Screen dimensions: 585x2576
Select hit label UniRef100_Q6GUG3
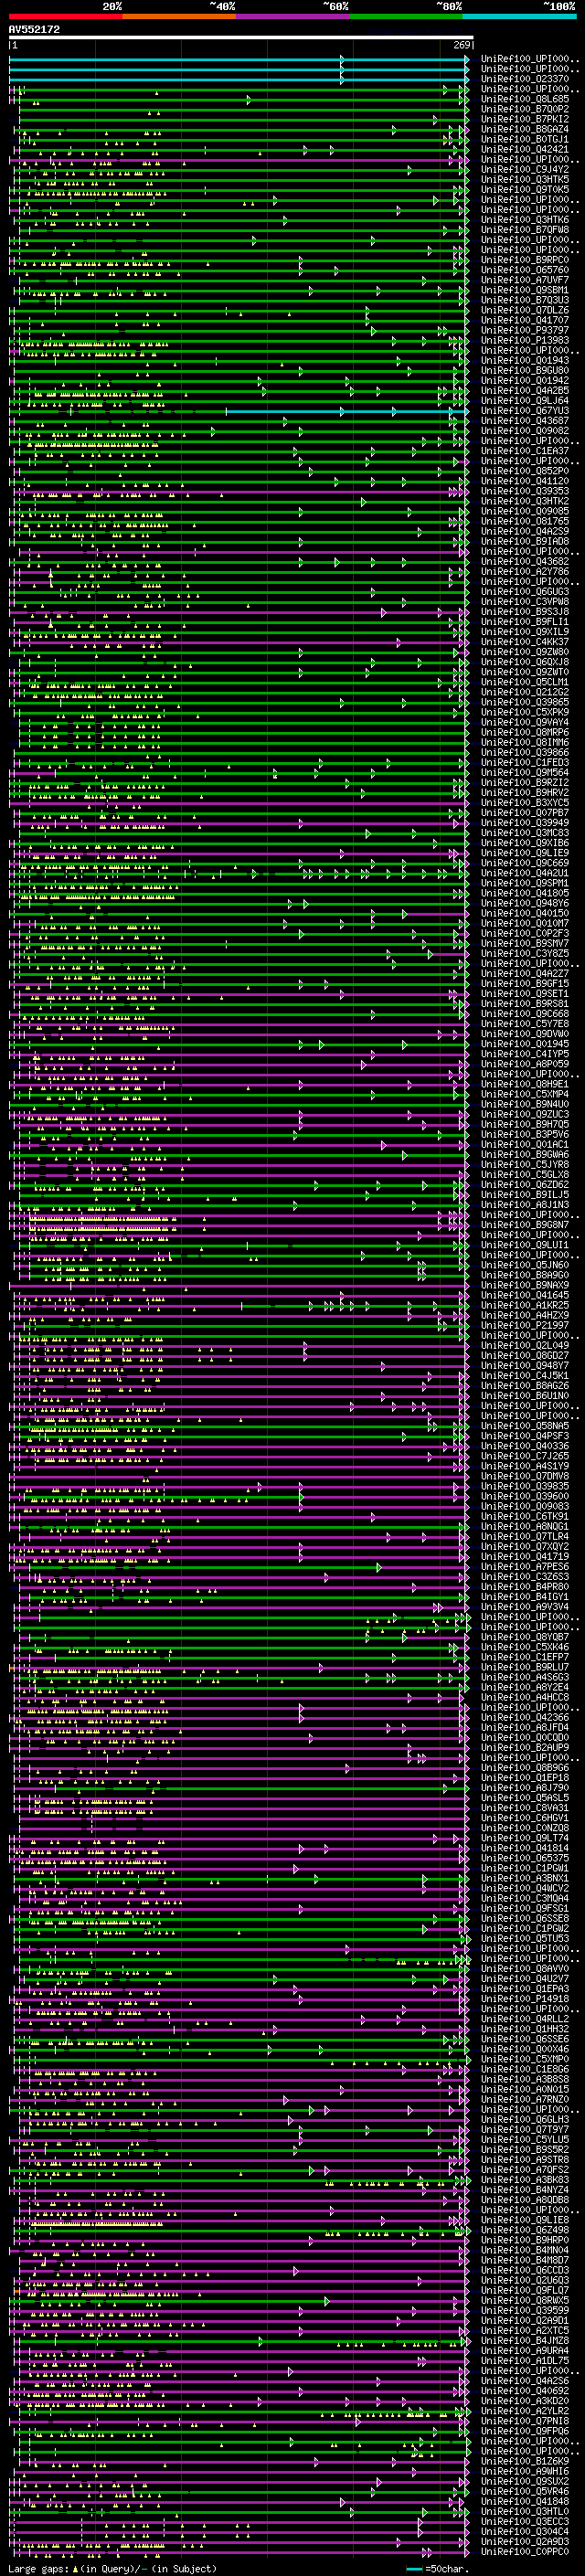point(525,592)
